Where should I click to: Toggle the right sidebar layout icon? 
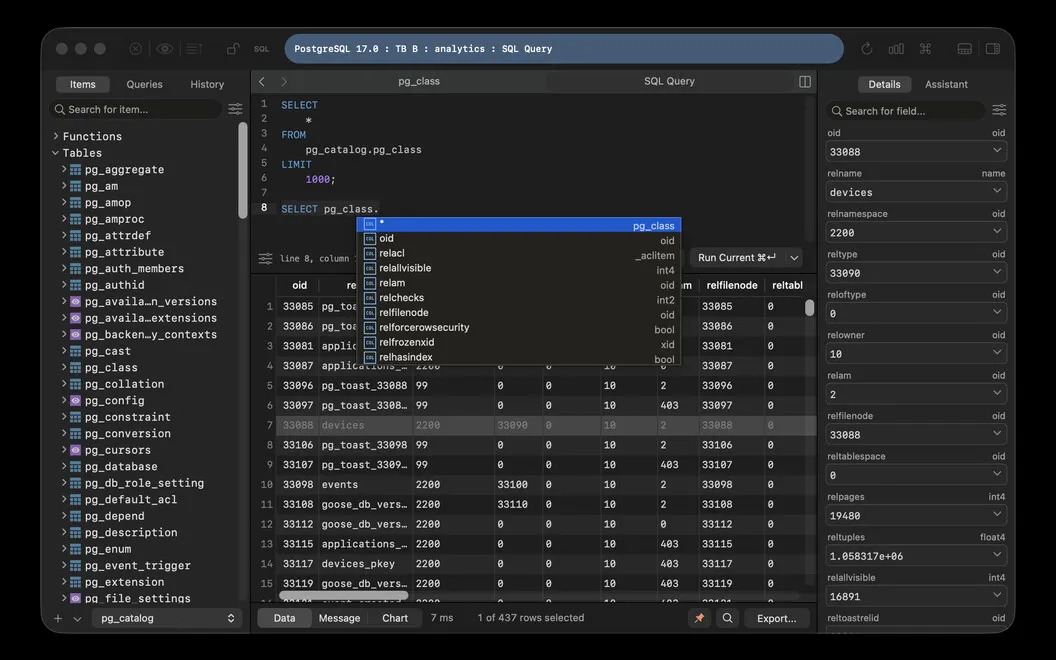pos(993,48)
